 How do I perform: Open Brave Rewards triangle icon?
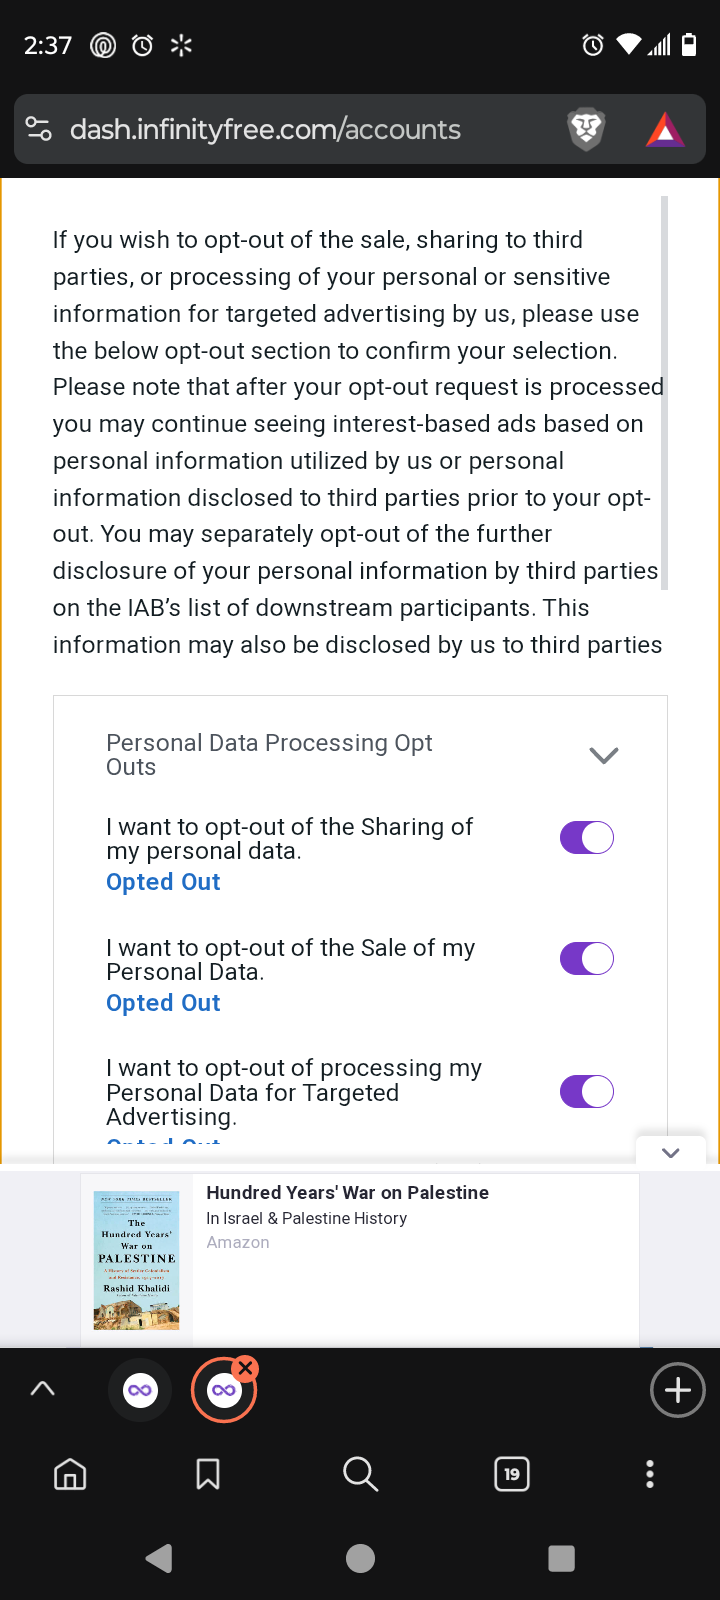pos(665,129)
